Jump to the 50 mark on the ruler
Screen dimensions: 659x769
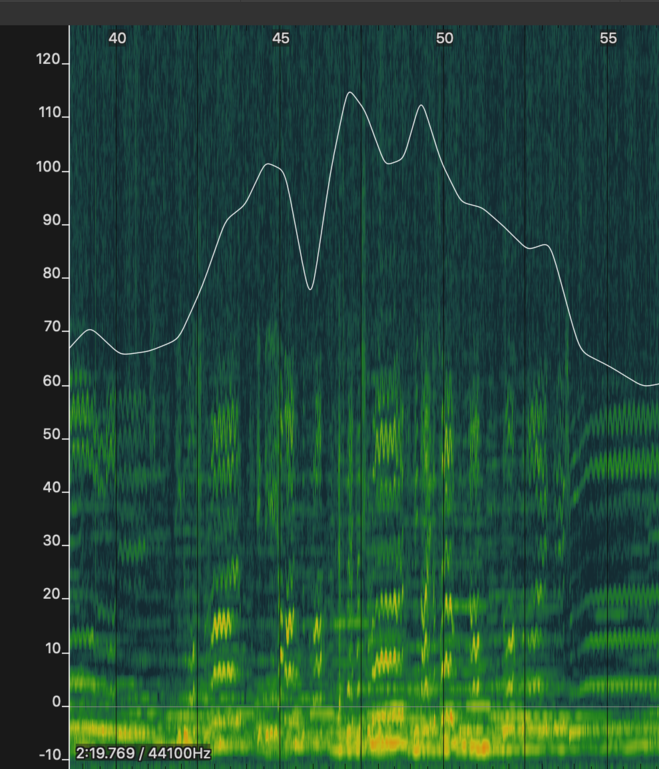point(444,38)
